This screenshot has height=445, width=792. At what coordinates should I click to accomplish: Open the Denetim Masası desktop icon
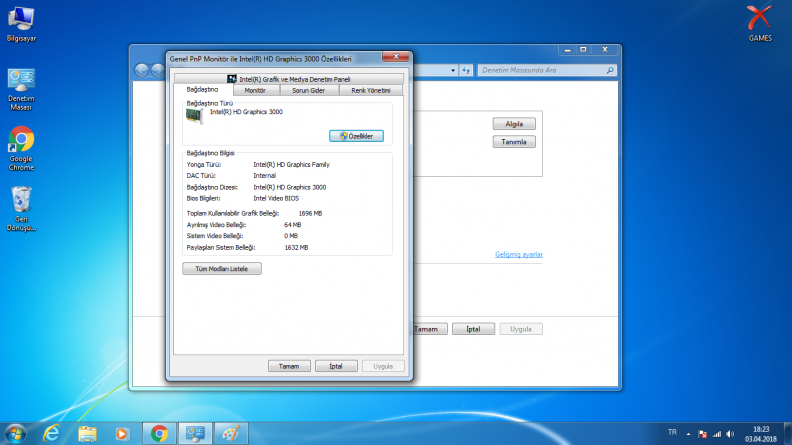[x=21, y=90]
